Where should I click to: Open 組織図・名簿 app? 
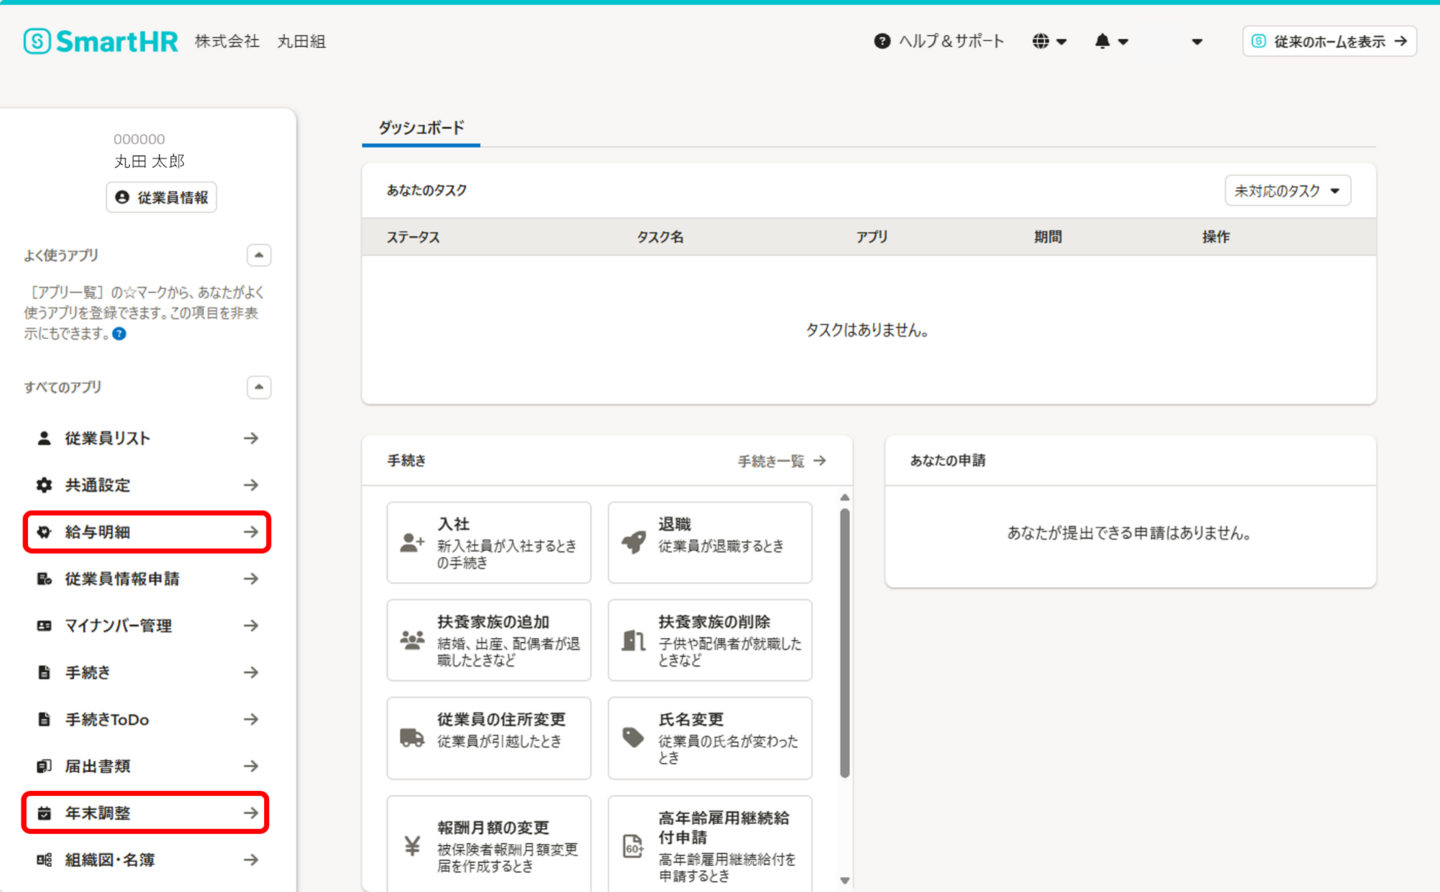[x=147, y=860]
